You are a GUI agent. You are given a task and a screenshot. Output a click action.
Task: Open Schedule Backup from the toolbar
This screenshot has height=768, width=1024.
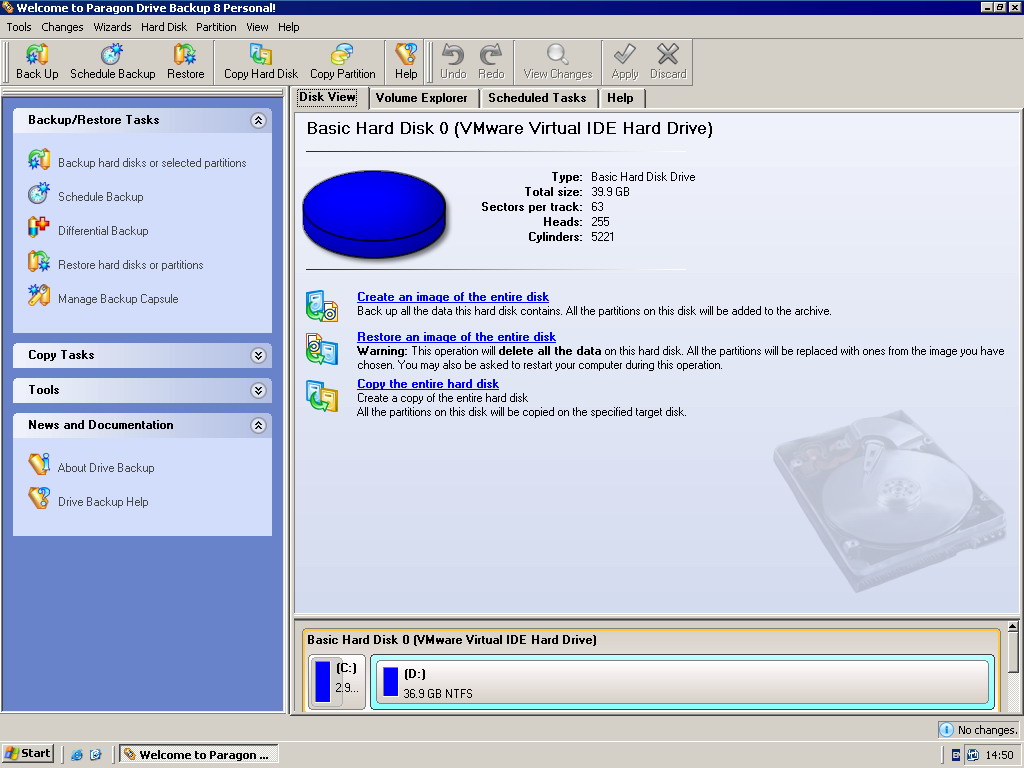coord(112,62)
